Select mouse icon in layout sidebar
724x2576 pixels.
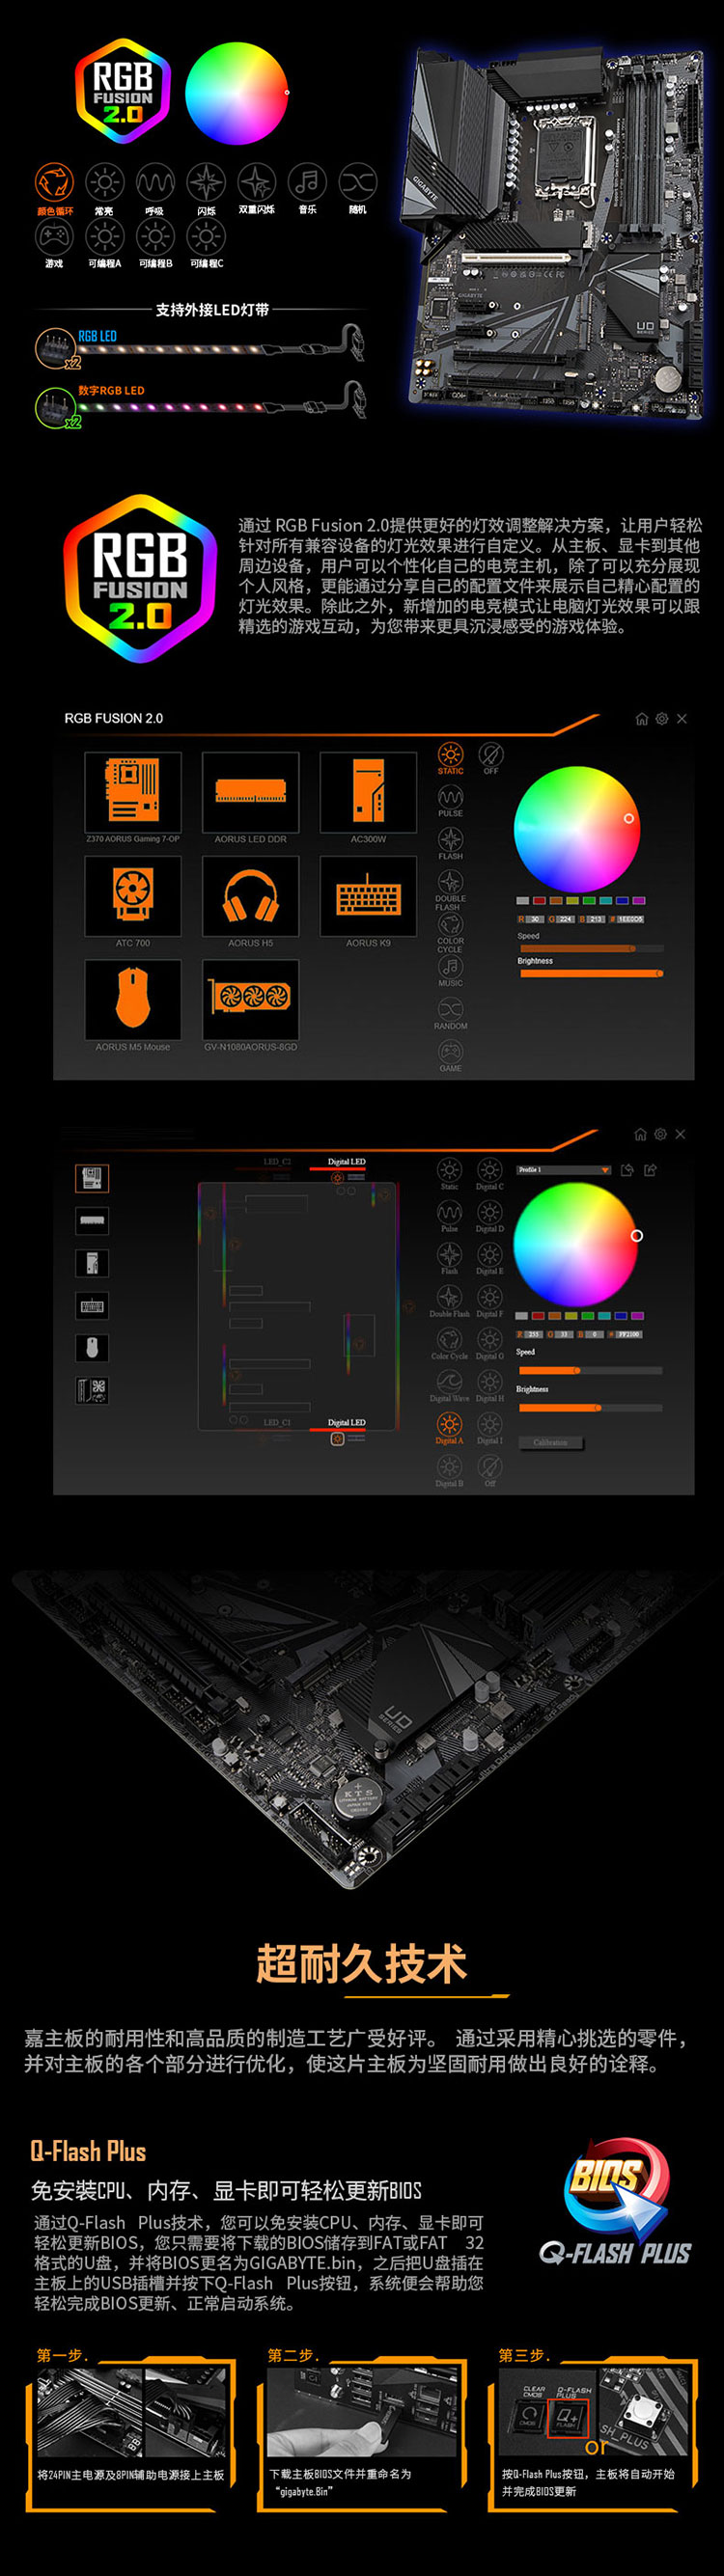coord(92,1348)
